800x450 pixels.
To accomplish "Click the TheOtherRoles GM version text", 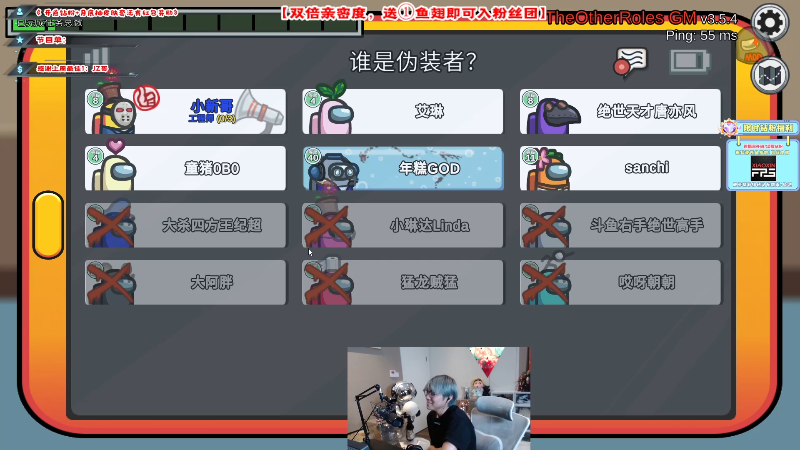I will coord(642,18).
